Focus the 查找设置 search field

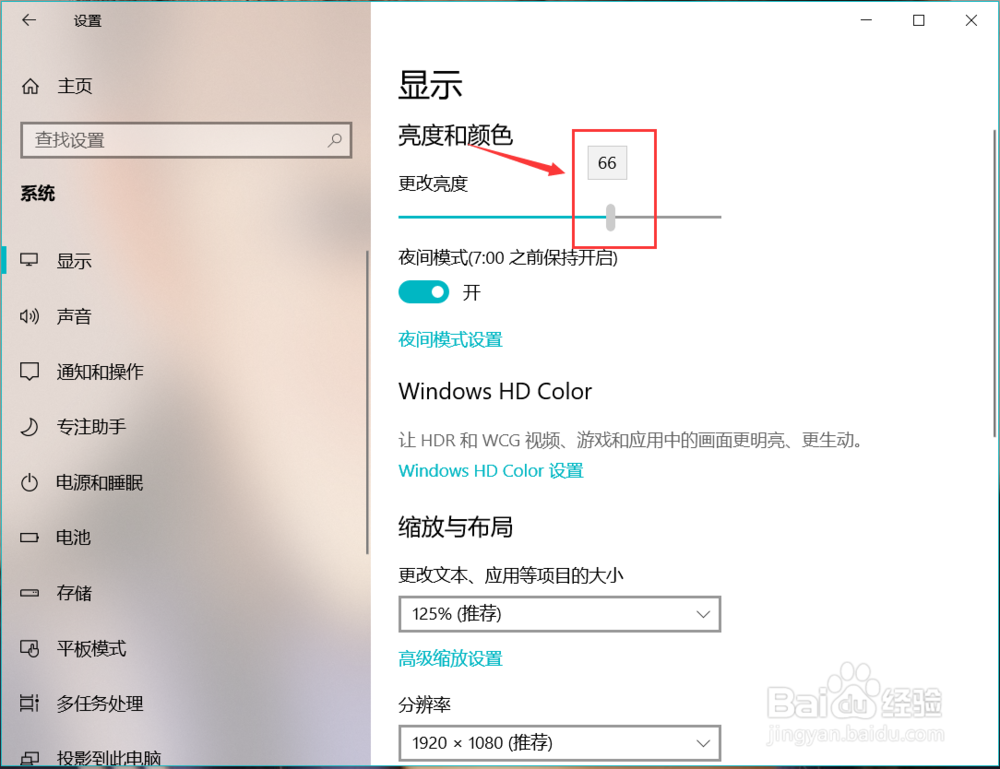(186, 140)
